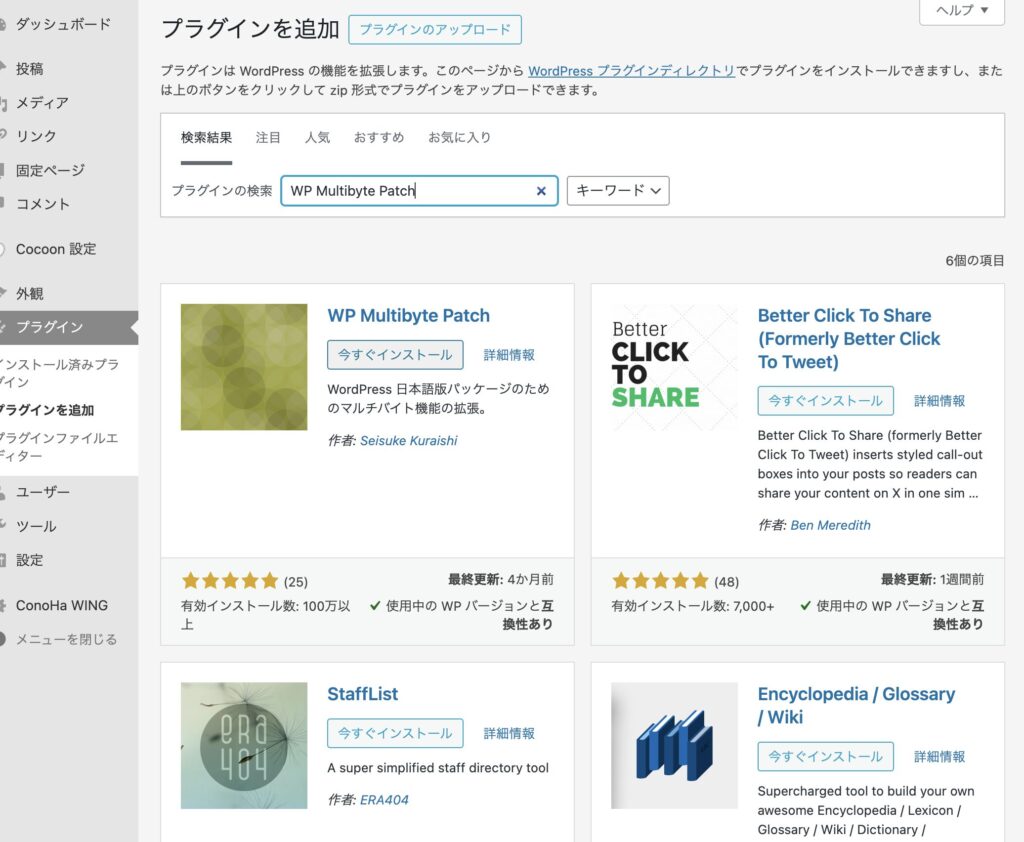
Task: Install WP Multibyte Patch with 今すぐインストール
Action: coord(395,355)
